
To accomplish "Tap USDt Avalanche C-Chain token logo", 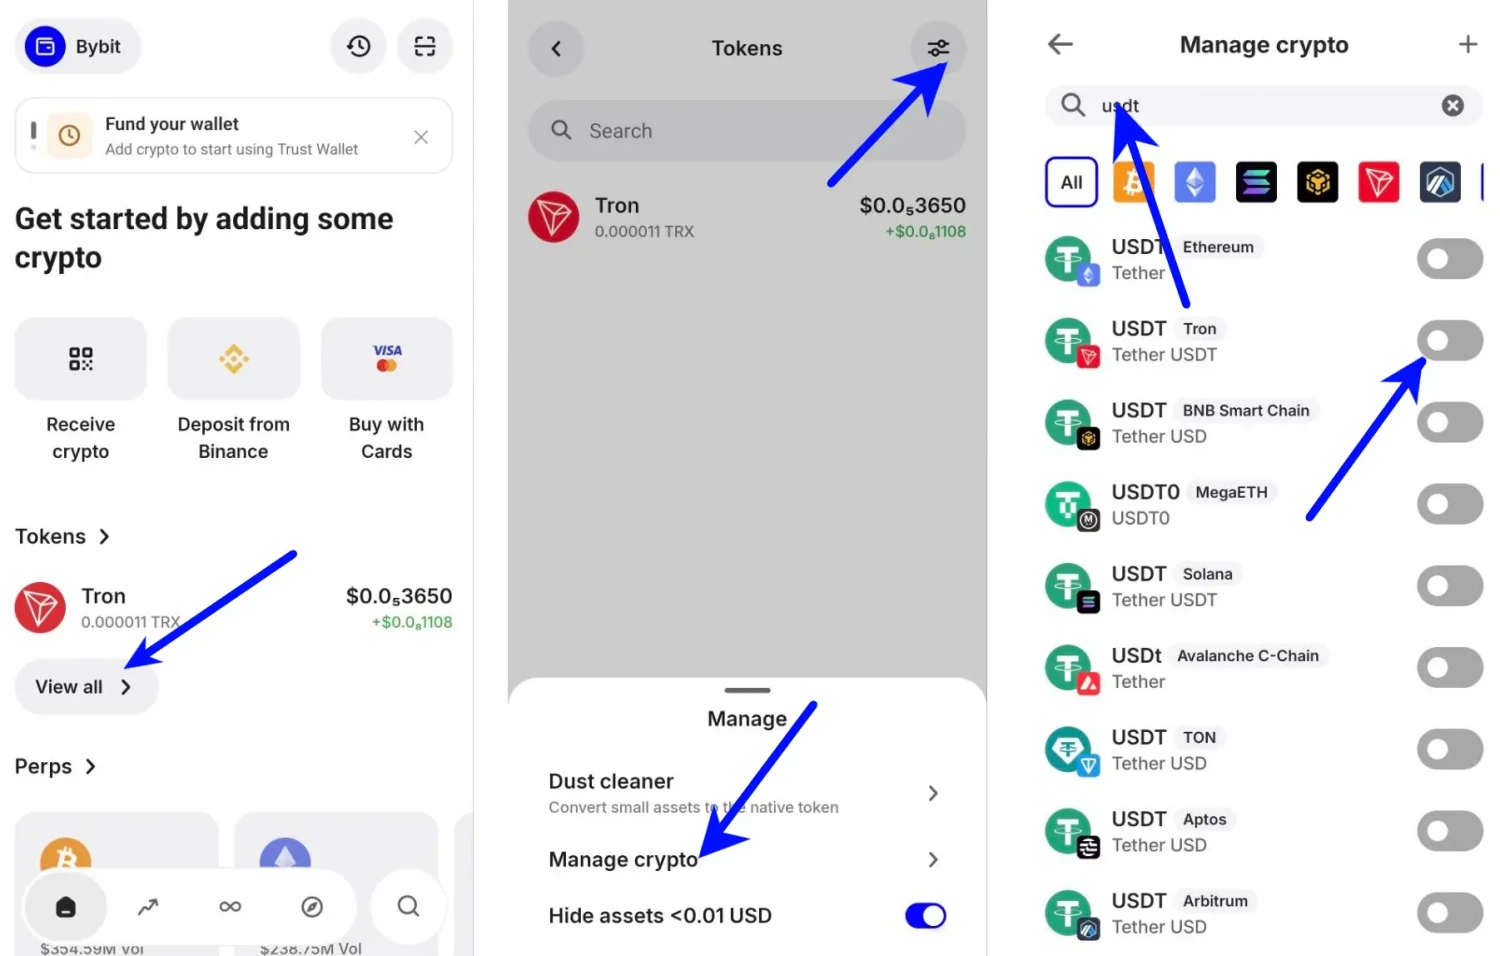I will (x=1072, y=669).
